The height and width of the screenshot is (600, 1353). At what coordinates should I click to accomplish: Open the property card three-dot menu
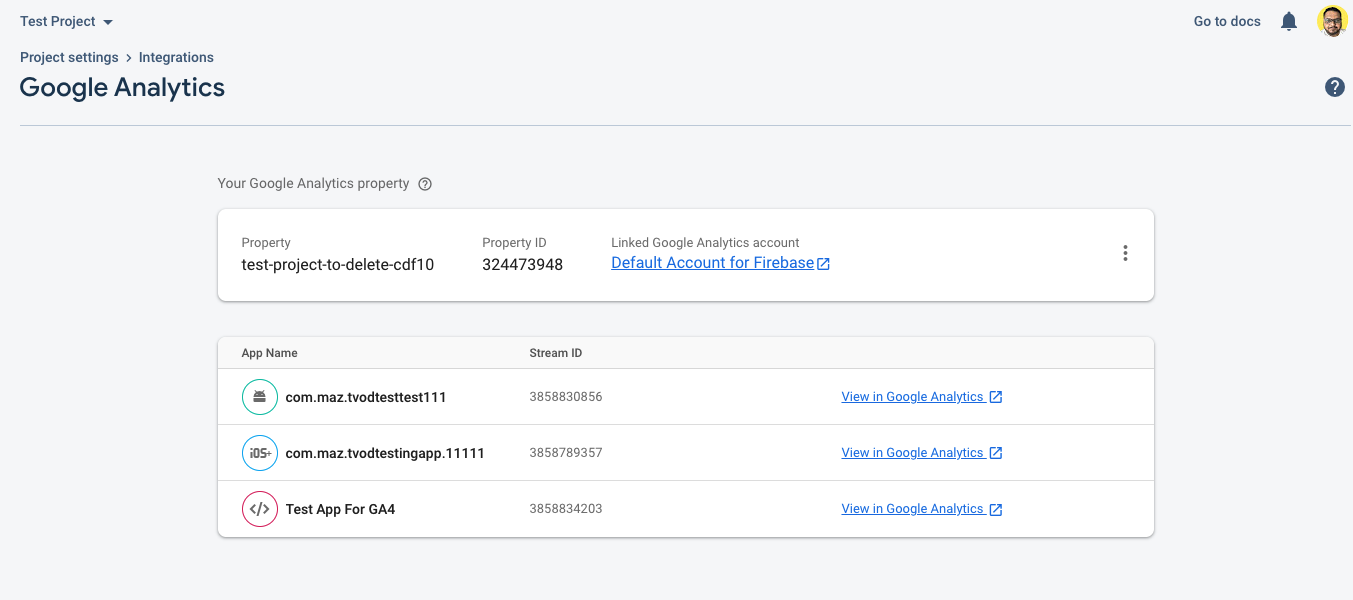coord(1125,253)
